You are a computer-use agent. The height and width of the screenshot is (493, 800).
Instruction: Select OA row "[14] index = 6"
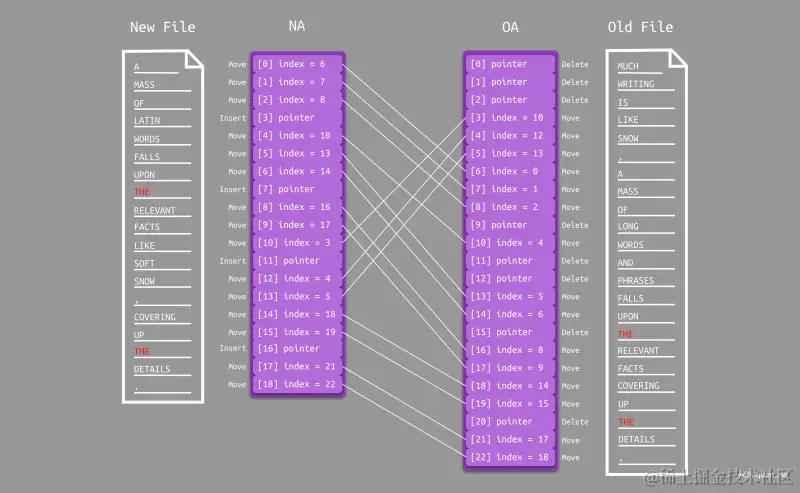(x=510, y=314)
